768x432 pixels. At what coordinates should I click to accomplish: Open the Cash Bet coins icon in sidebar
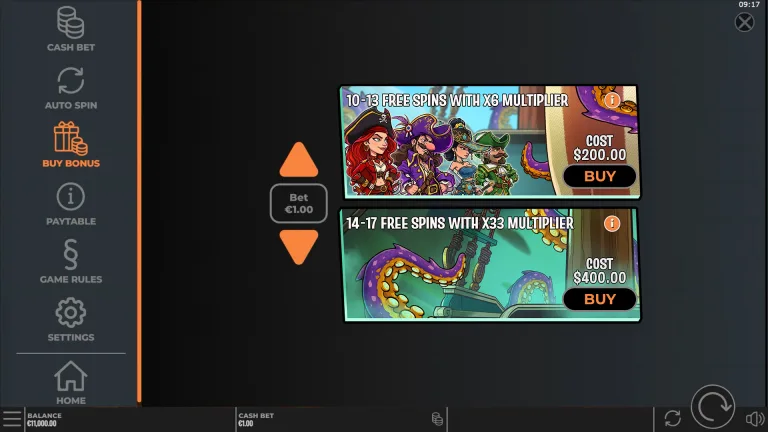[x=71, y=22]
